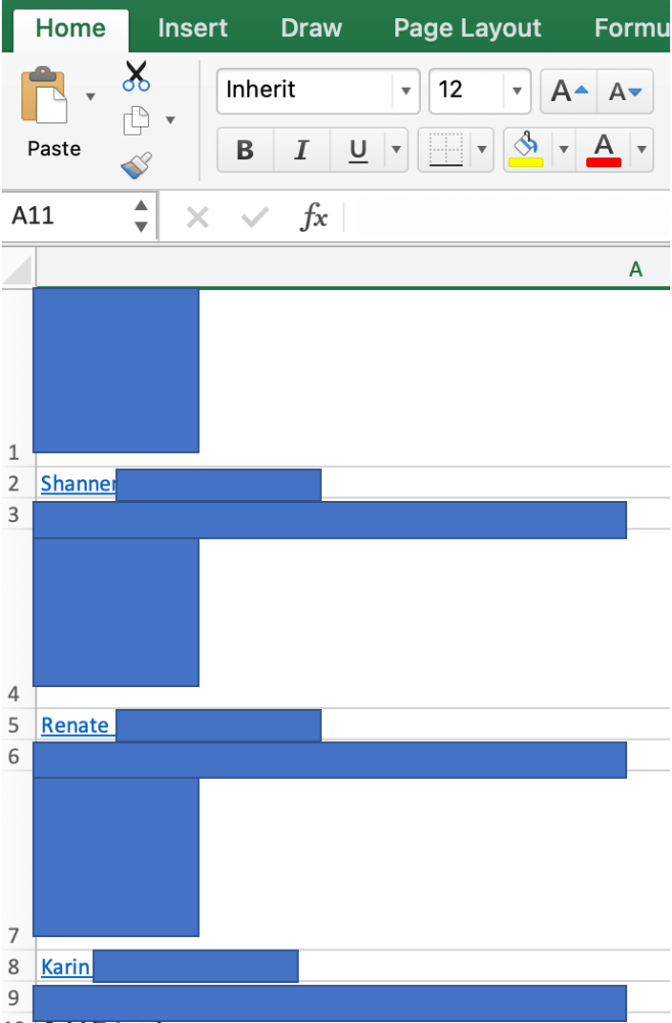Screen dimensions: 672x1023
Task: Toggle Bold formatting
Action: click(245, 150)
